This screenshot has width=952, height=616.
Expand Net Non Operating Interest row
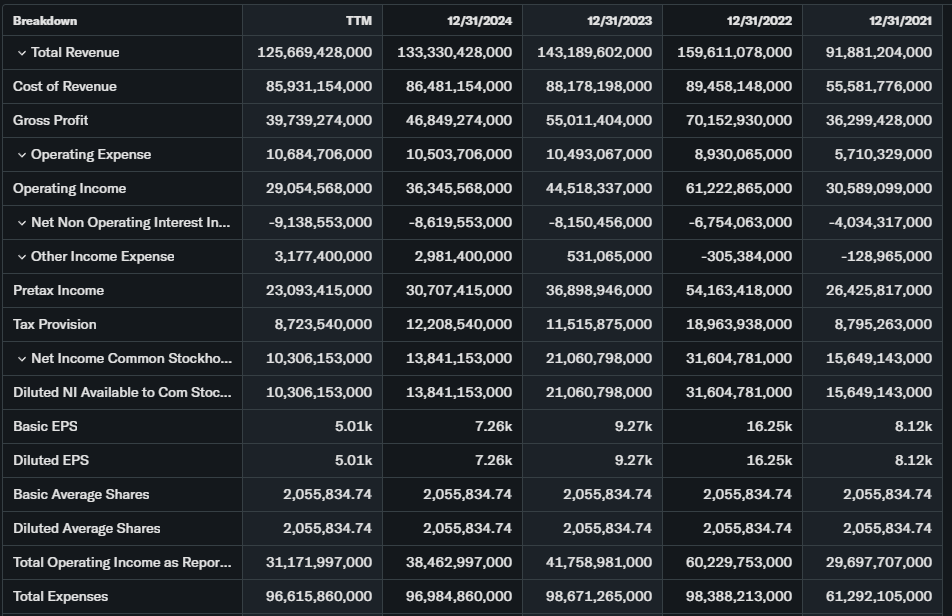[21, 222]
